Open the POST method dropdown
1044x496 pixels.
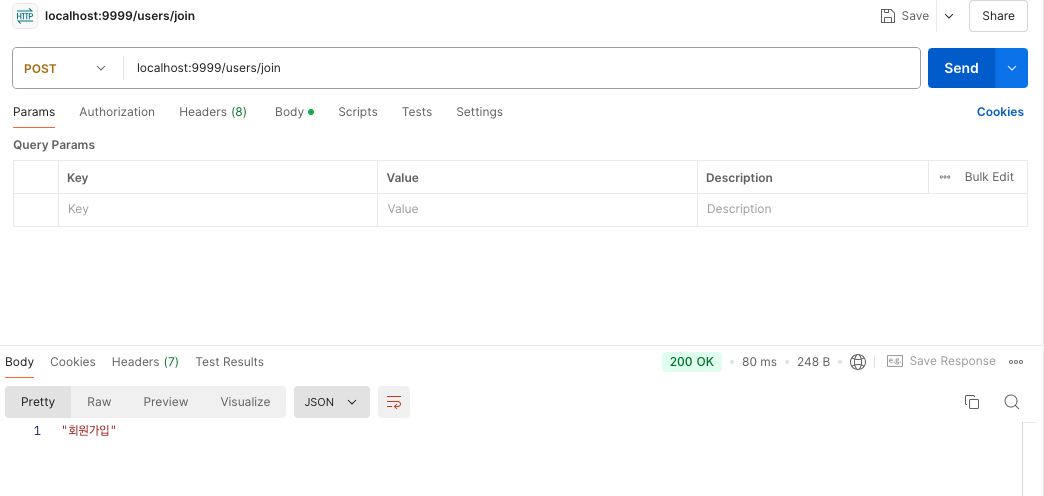point(65,68)
